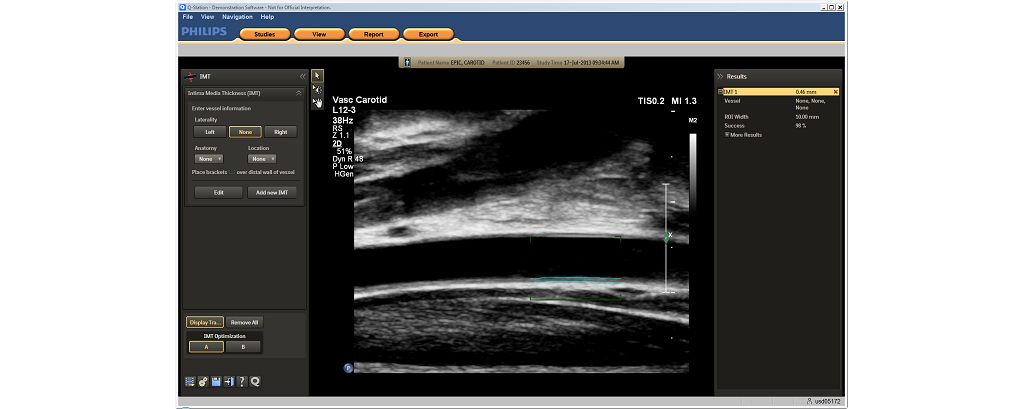
Task: Click the cyan IMT trace line
Action: 575,280
